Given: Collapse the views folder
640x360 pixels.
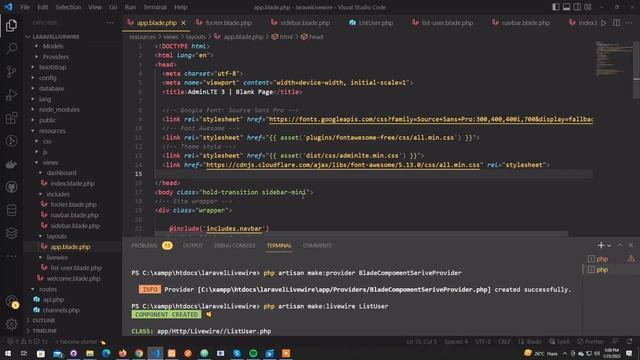Looking at the screenshot, I should (50, 162).
